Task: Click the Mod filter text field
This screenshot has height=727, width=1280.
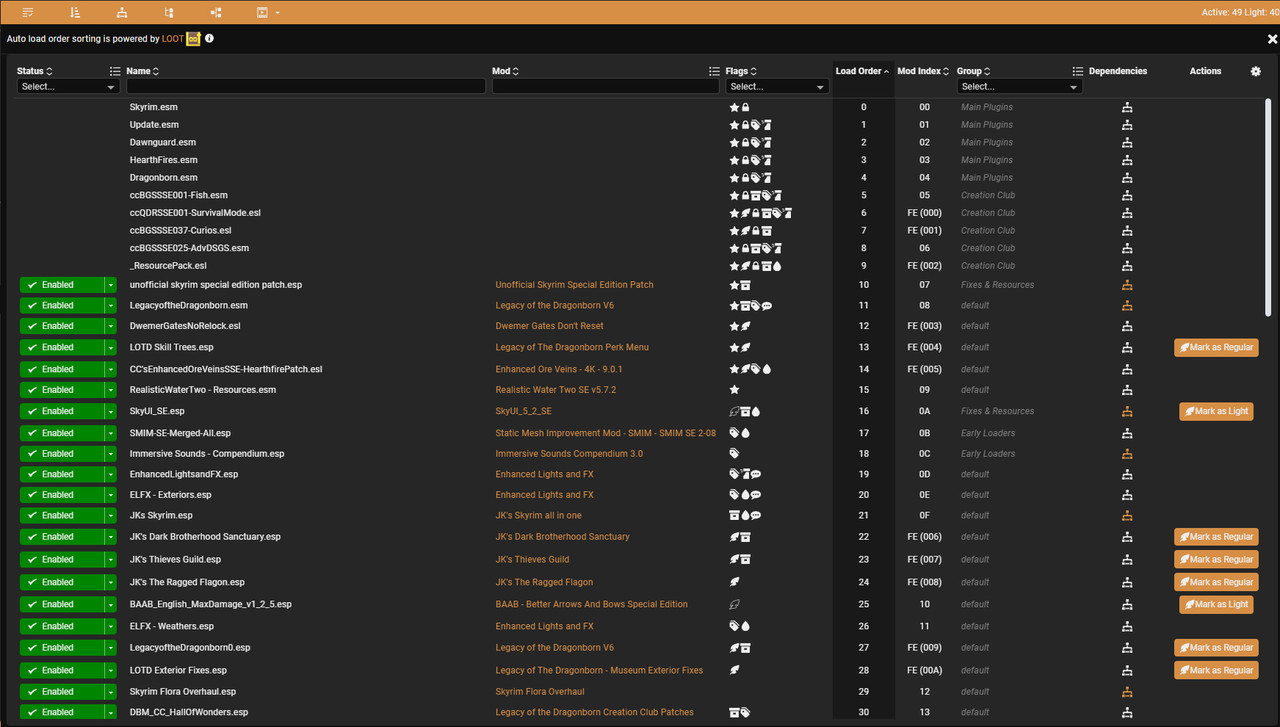Action: tap(606, 86)
